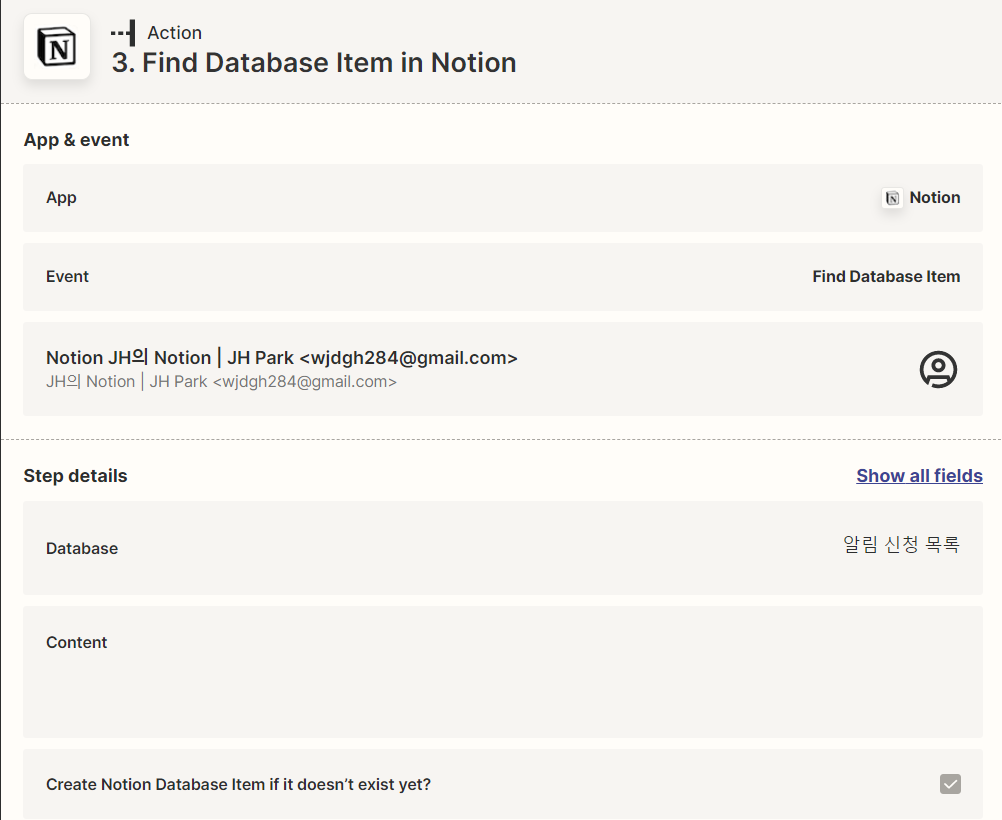Click the Action label text
The image size is (1002, 820).
click(174, 33)
